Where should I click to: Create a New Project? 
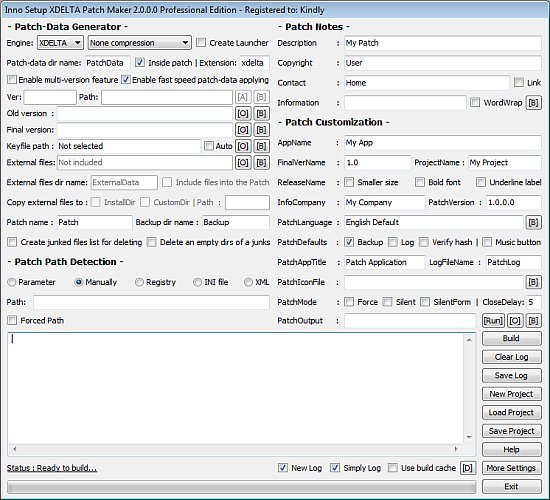click(x=511, y=394)
